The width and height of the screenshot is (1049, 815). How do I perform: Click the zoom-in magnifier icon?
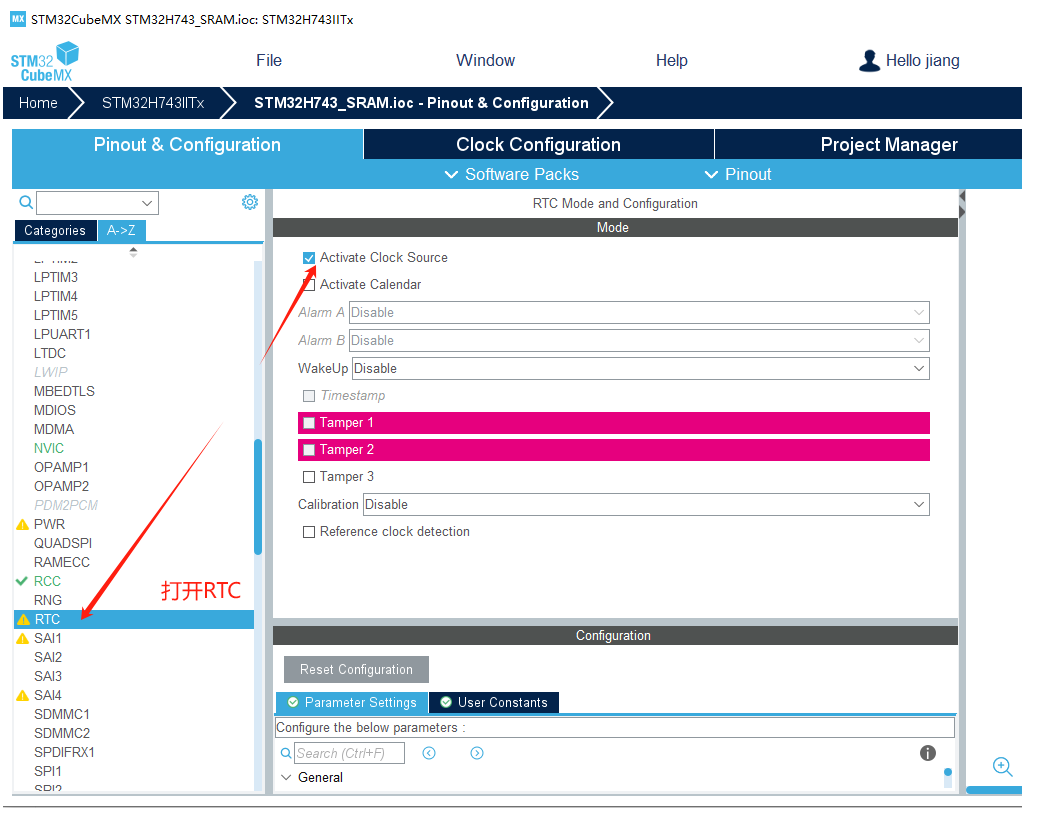click(1002, 767)
